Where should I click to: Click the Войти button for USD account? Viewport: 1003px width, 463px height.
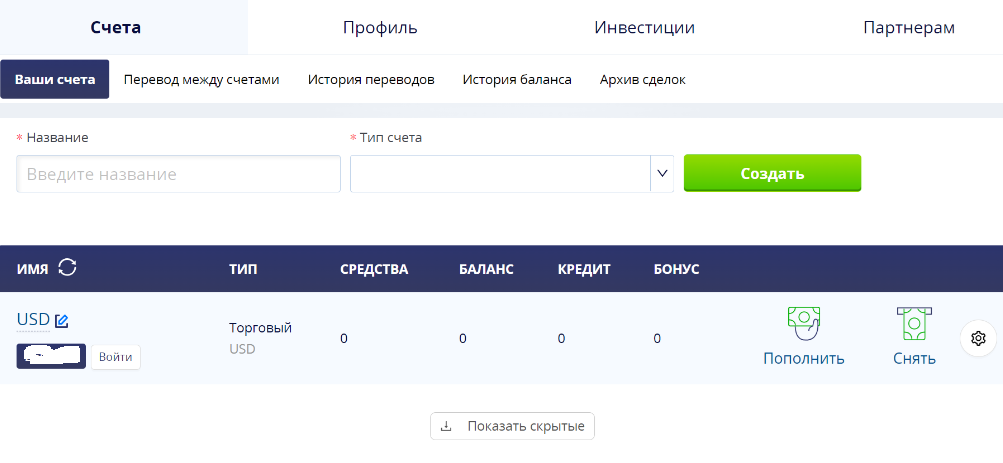coord(116,357)
